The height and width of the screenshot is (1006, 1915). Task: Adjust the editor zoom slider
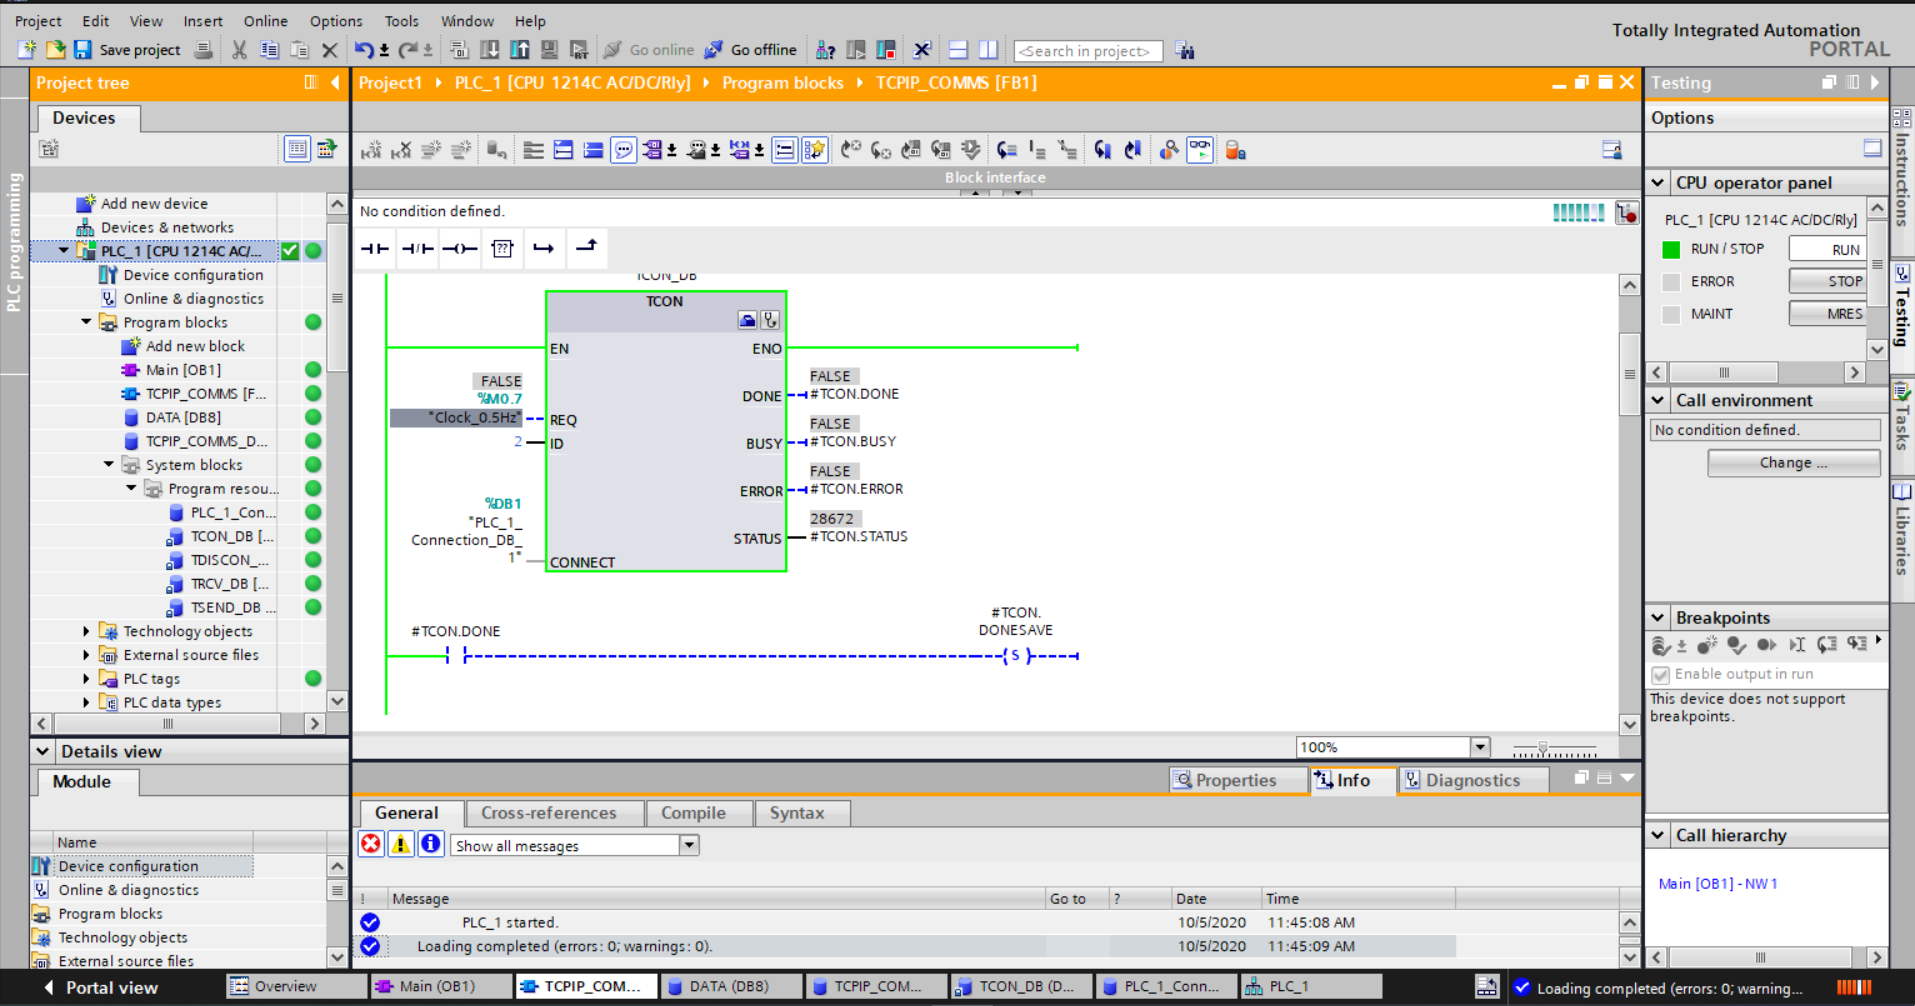click(x=1543, y=748)
